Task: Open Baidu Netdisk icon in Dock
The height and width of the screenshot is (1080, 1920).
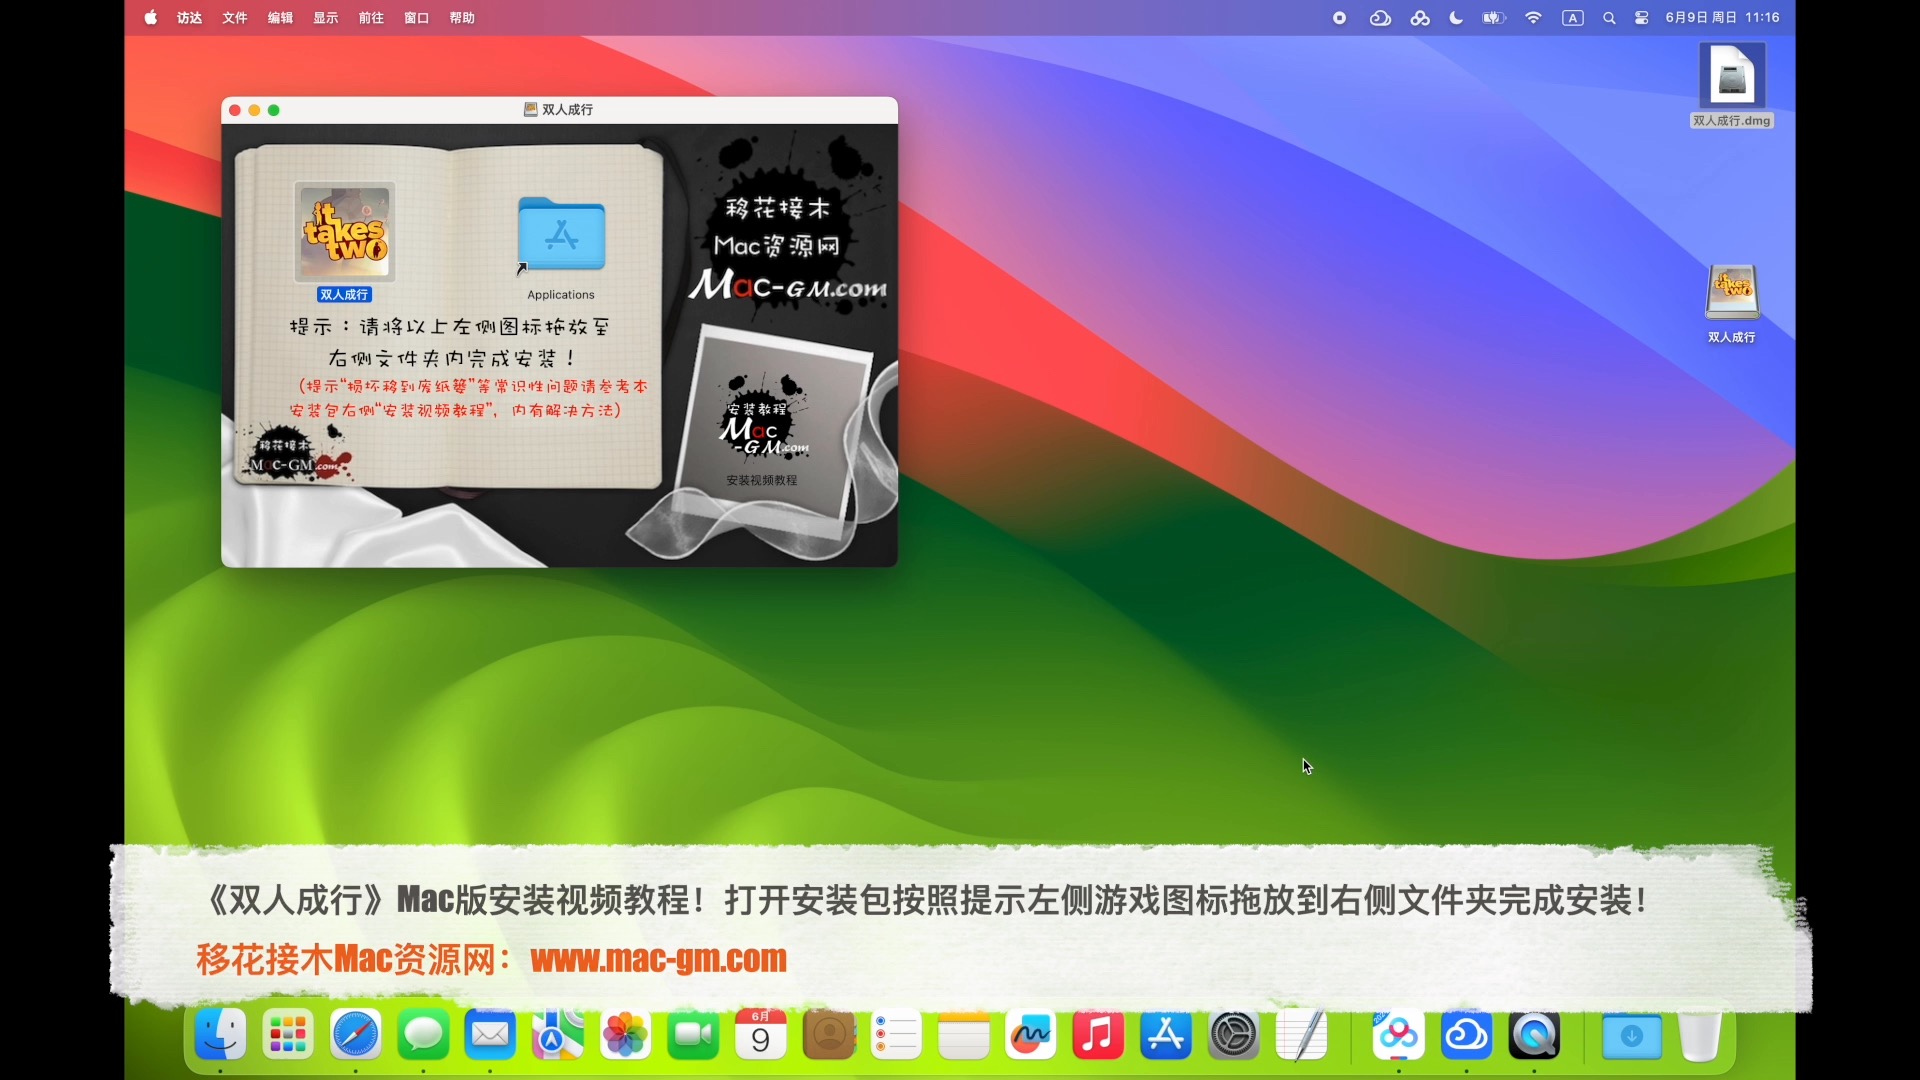Action: coord(1398,1034)
